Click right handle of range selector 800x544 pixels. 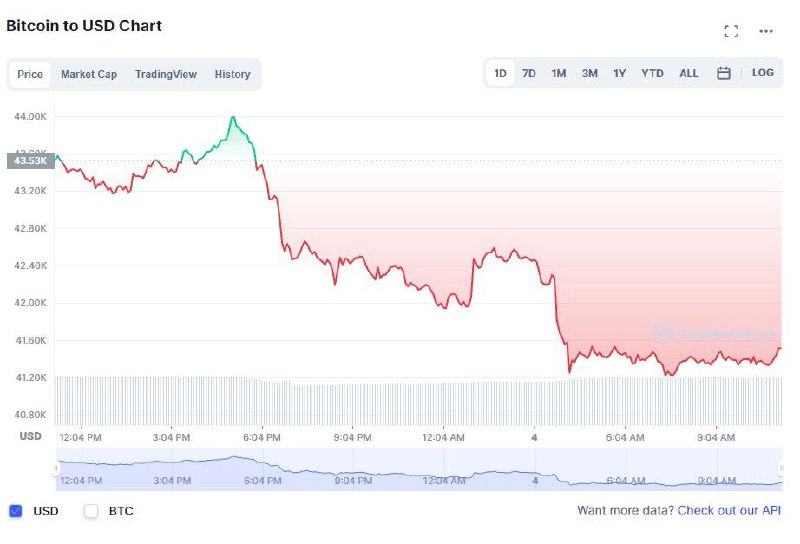pos(782,468)
